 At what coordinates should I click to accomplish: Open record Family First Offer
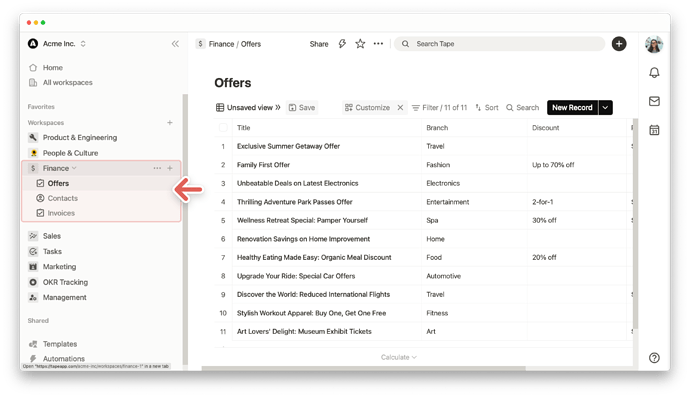pos(263,165)
